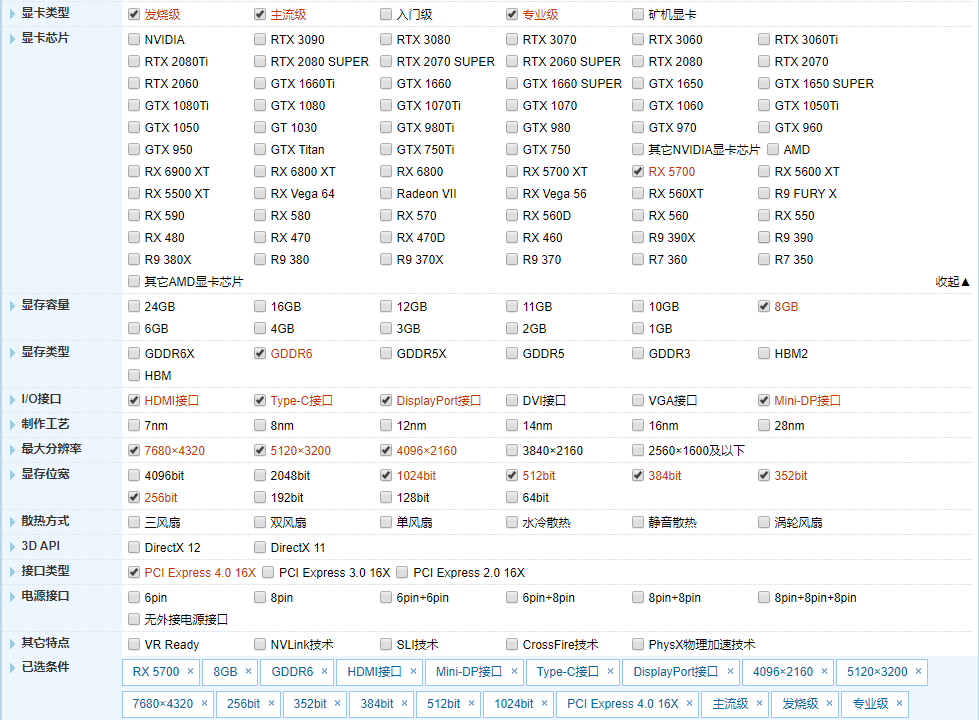Screen dimensions: 979x720
Task: Click the 入门级 card type label
Action: [414, 15]
